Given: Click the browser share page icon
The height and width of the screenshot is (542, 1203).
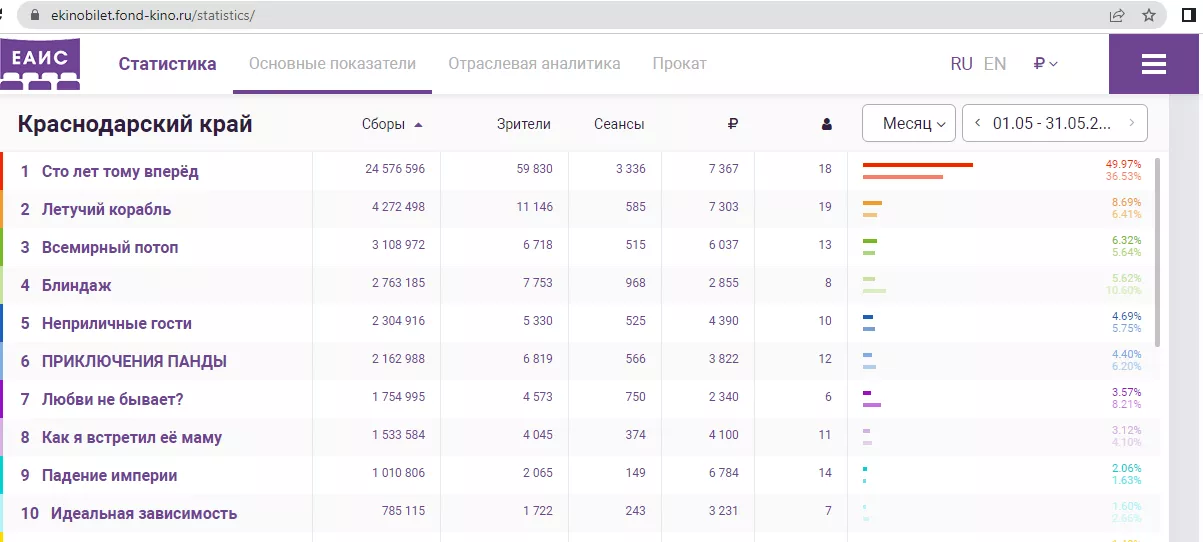Looking at the screenshot, I should pyautogui.click(x=1117, y=16).
